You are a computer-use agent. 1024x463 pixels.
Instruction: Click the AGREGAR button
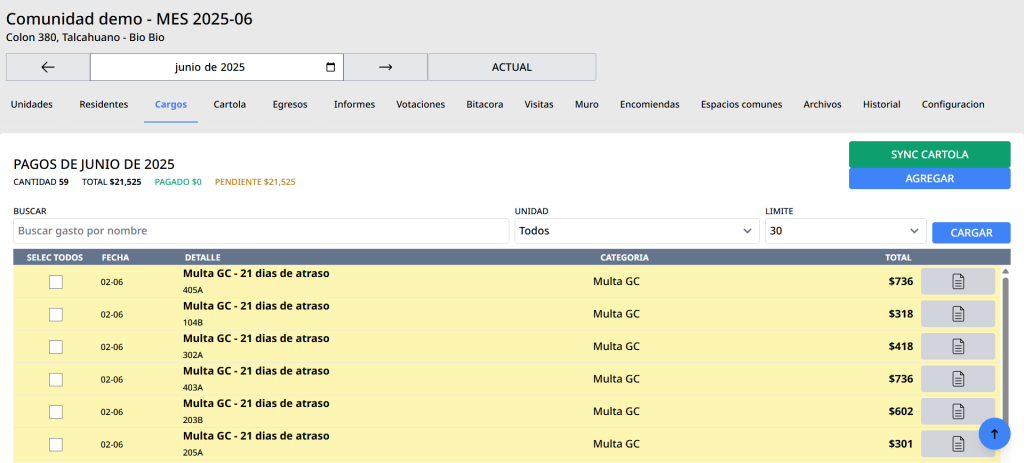[x=929, y=178]
